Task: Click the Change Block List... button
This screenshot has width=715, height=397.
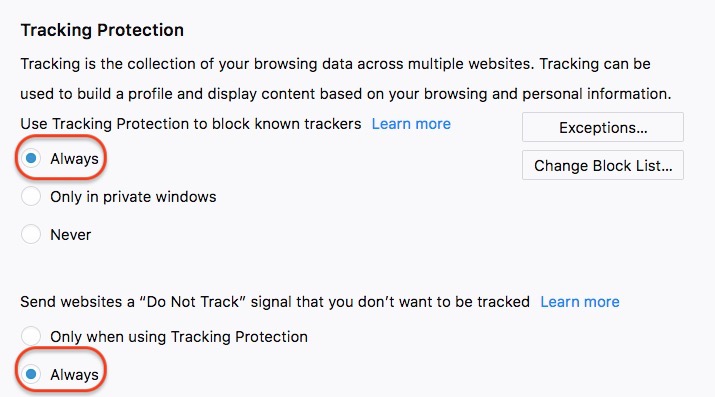Action: click(603, 165)
